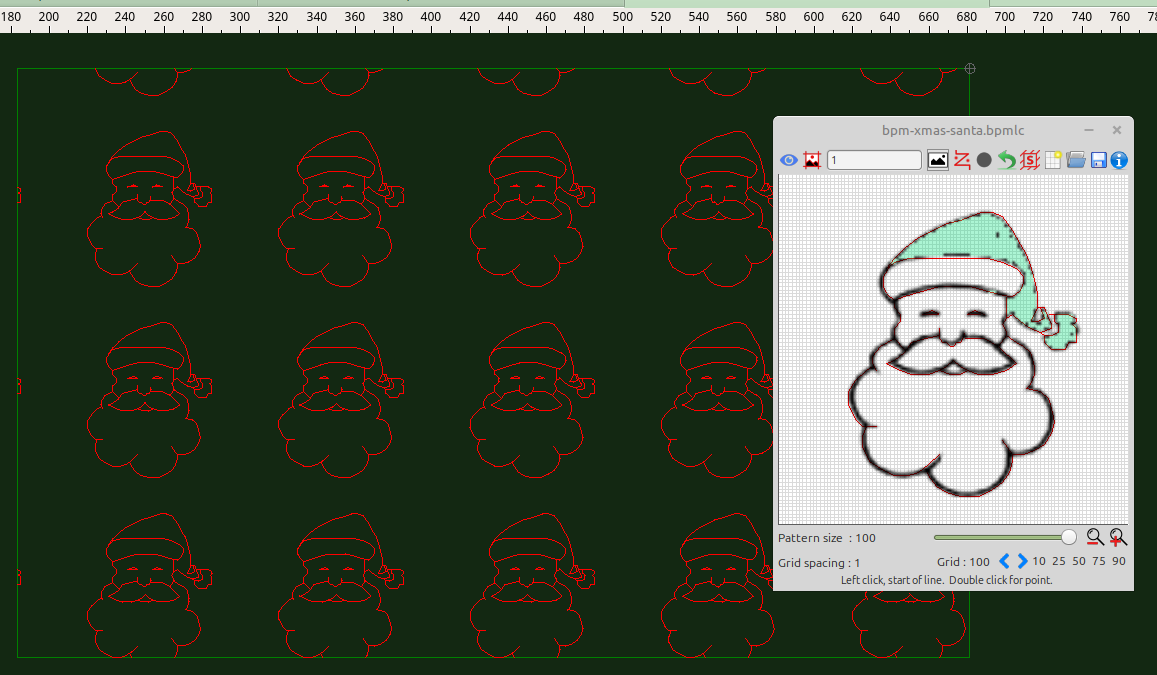The width and height of the screenshot is (1157, 675).
Task: Zoom in with the plus magnifier
Action: click(1118, 538)
